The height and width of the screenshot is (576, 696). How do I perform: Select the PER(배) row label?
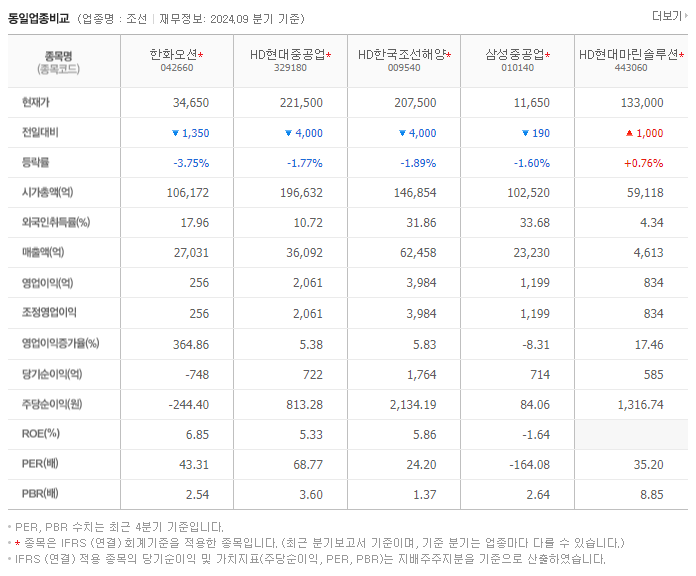pos(40,464)
